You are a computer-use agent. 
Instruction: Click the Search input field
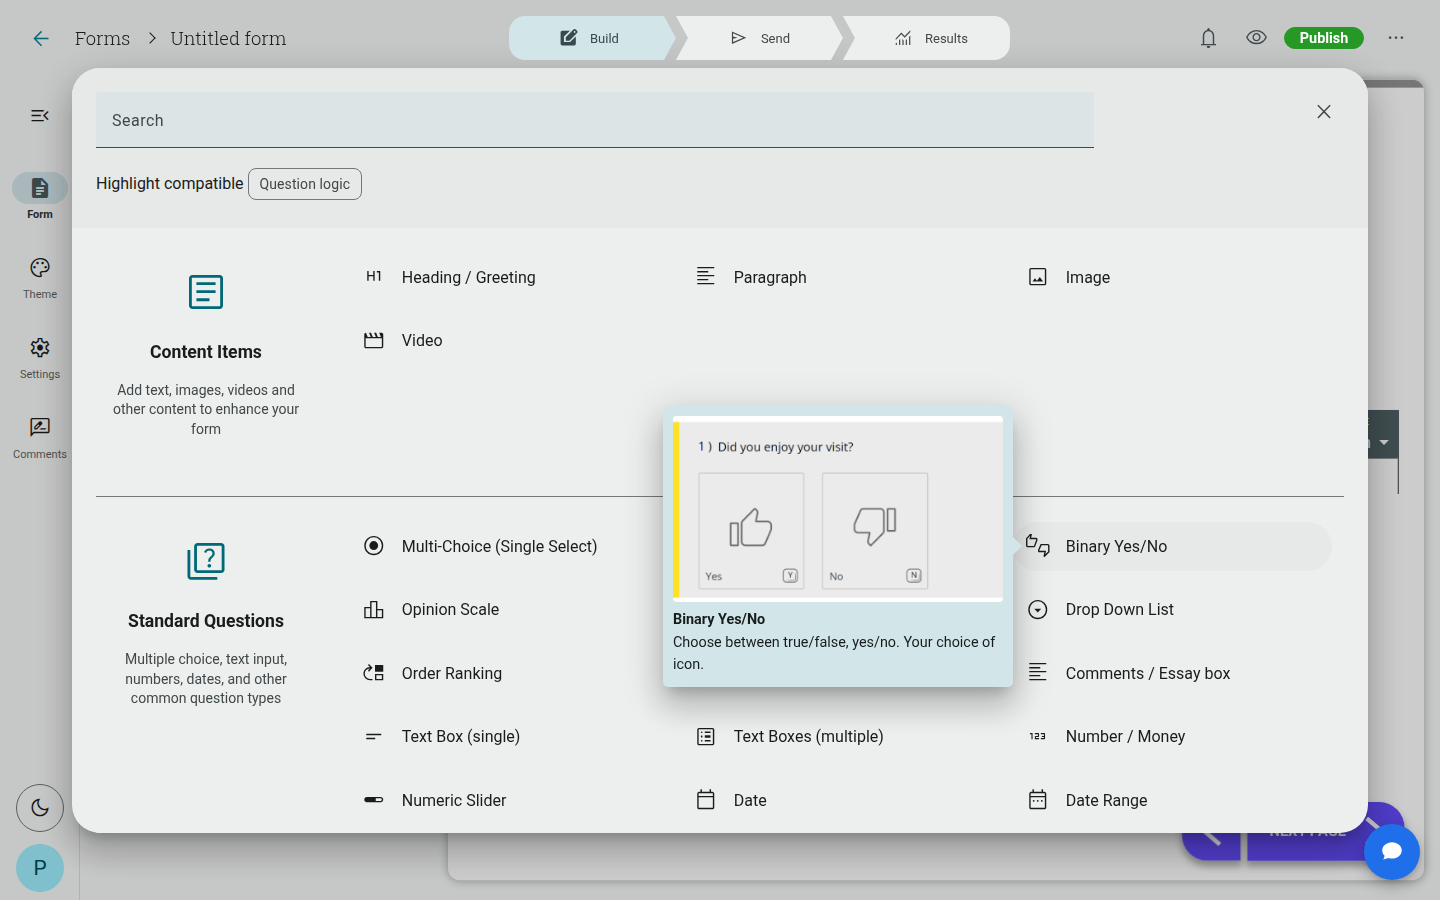tap(595, 120)
